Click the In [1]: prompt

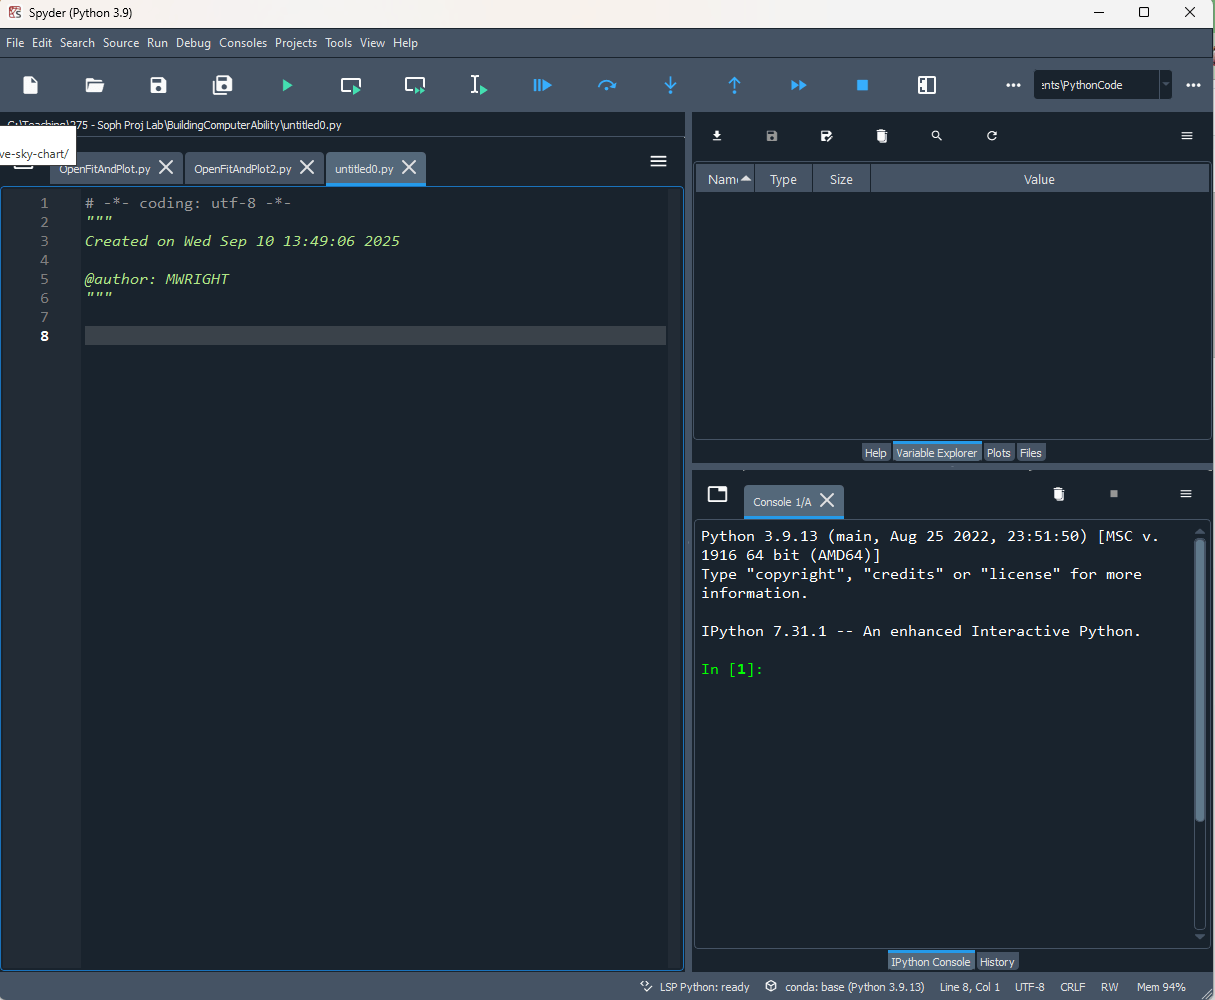point(732,669)
